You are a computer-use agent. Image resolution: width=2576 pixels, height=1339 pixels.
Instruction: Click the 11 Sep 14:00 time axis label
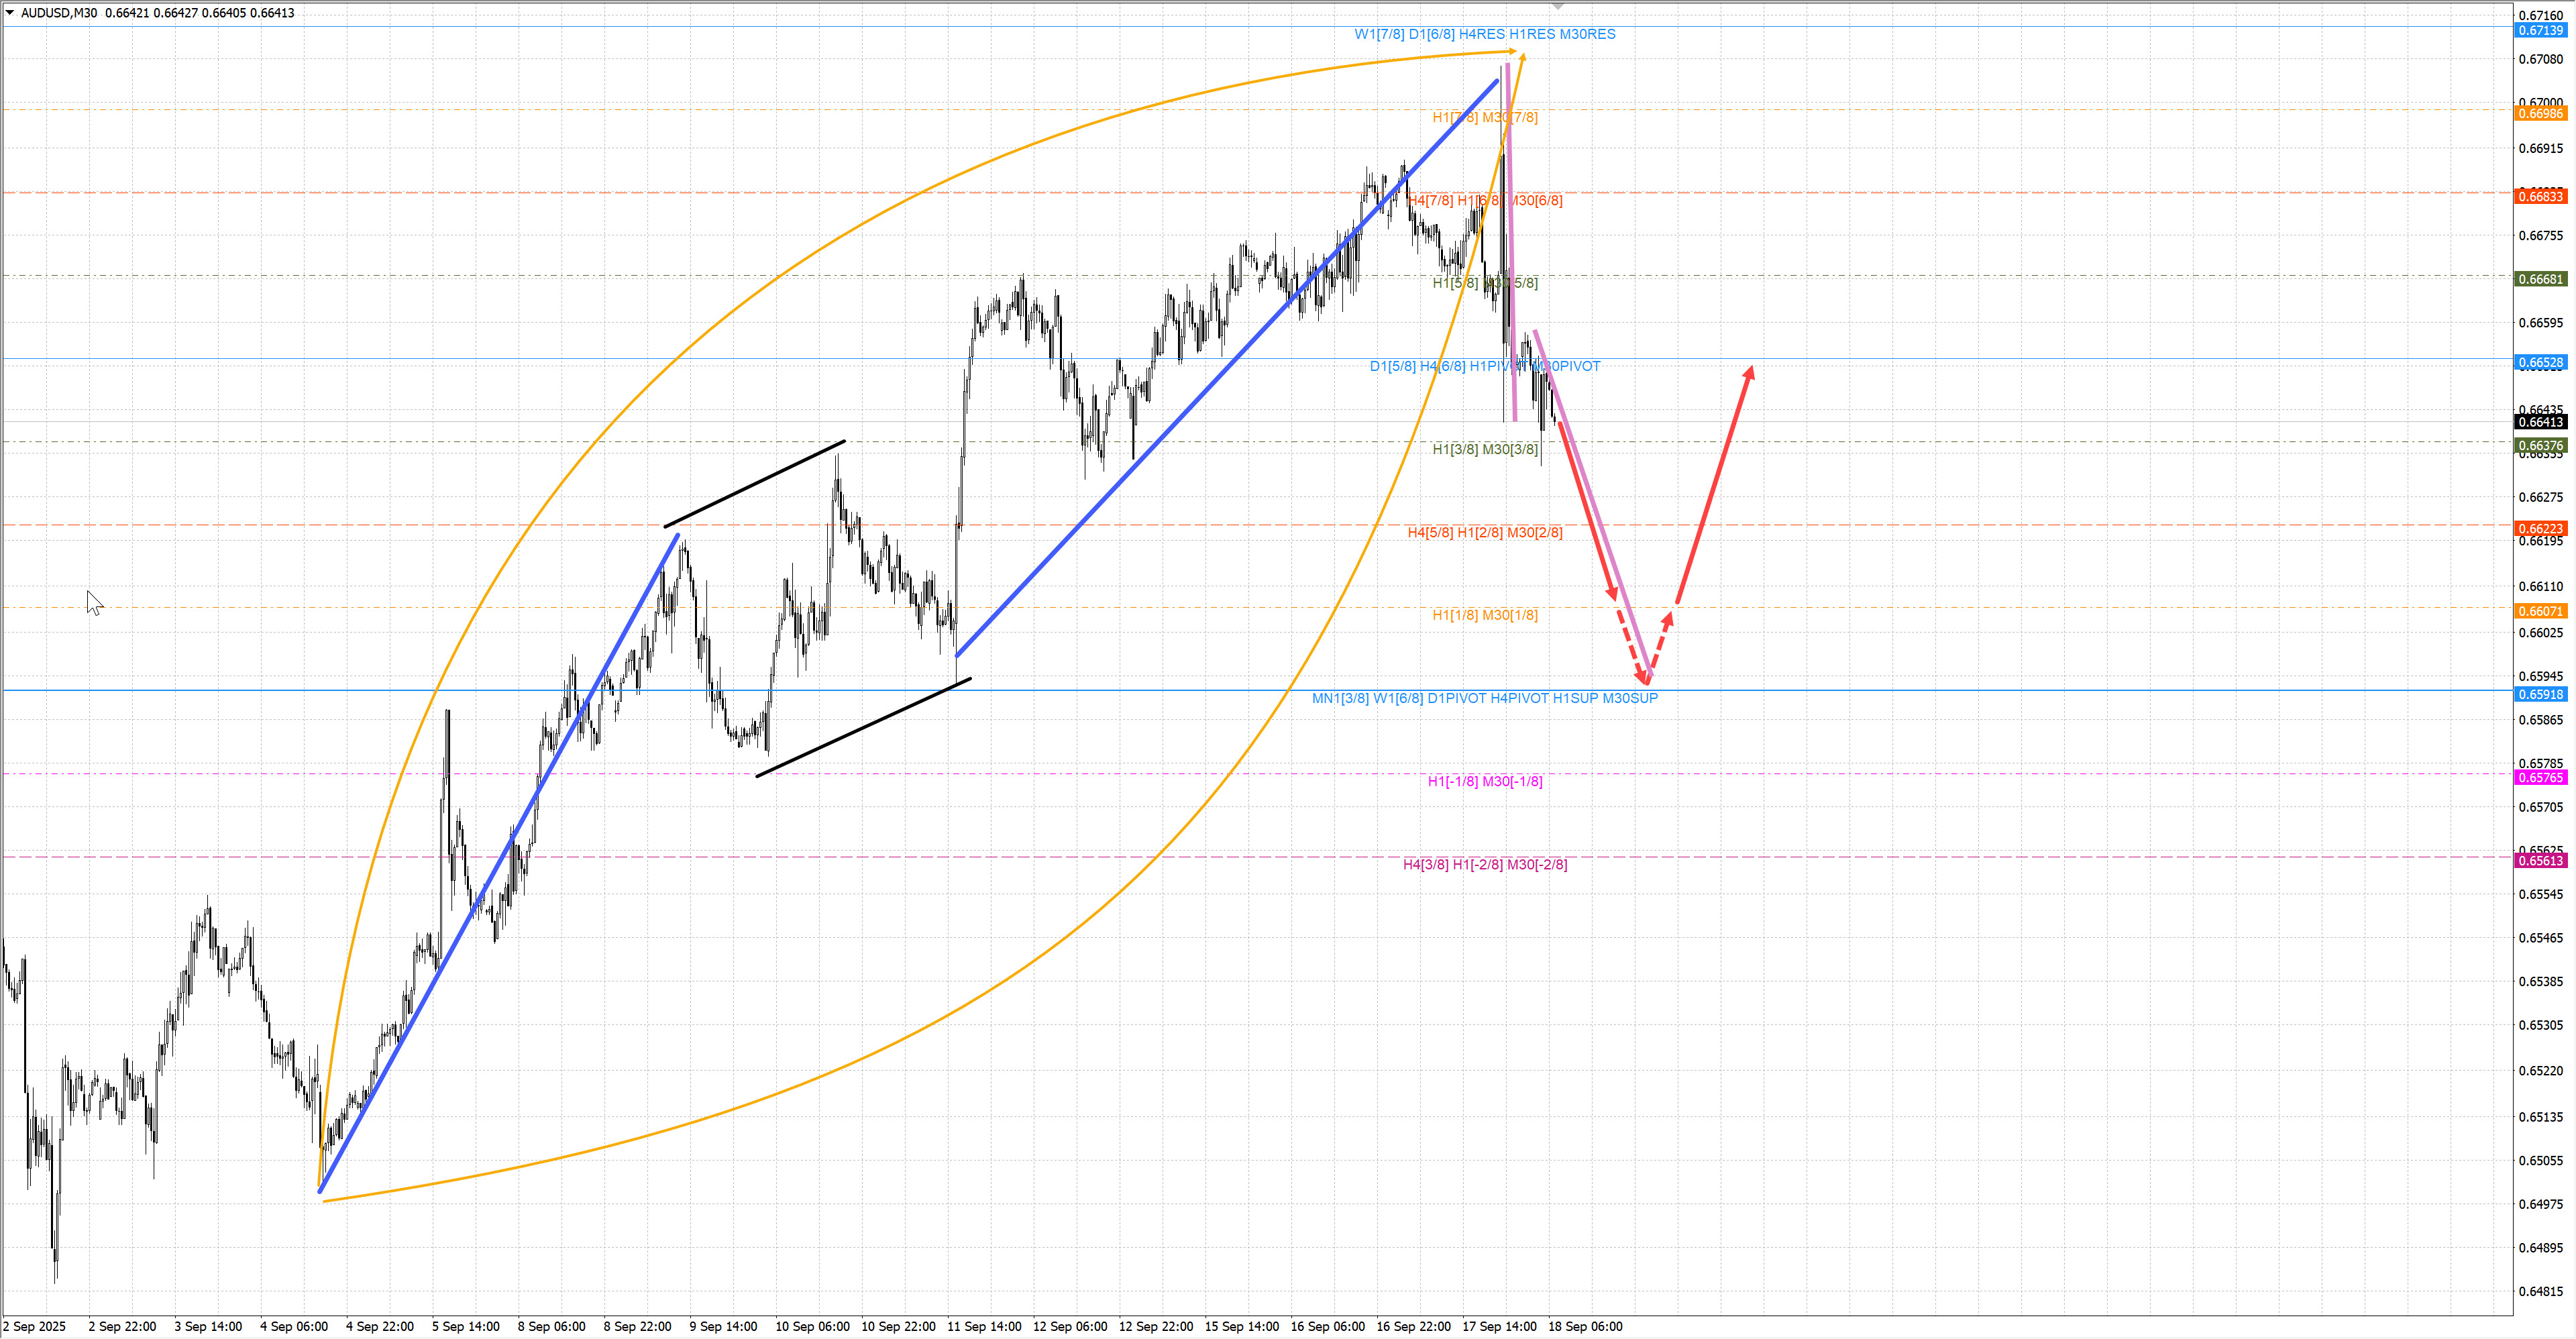tap(984, 1326)
